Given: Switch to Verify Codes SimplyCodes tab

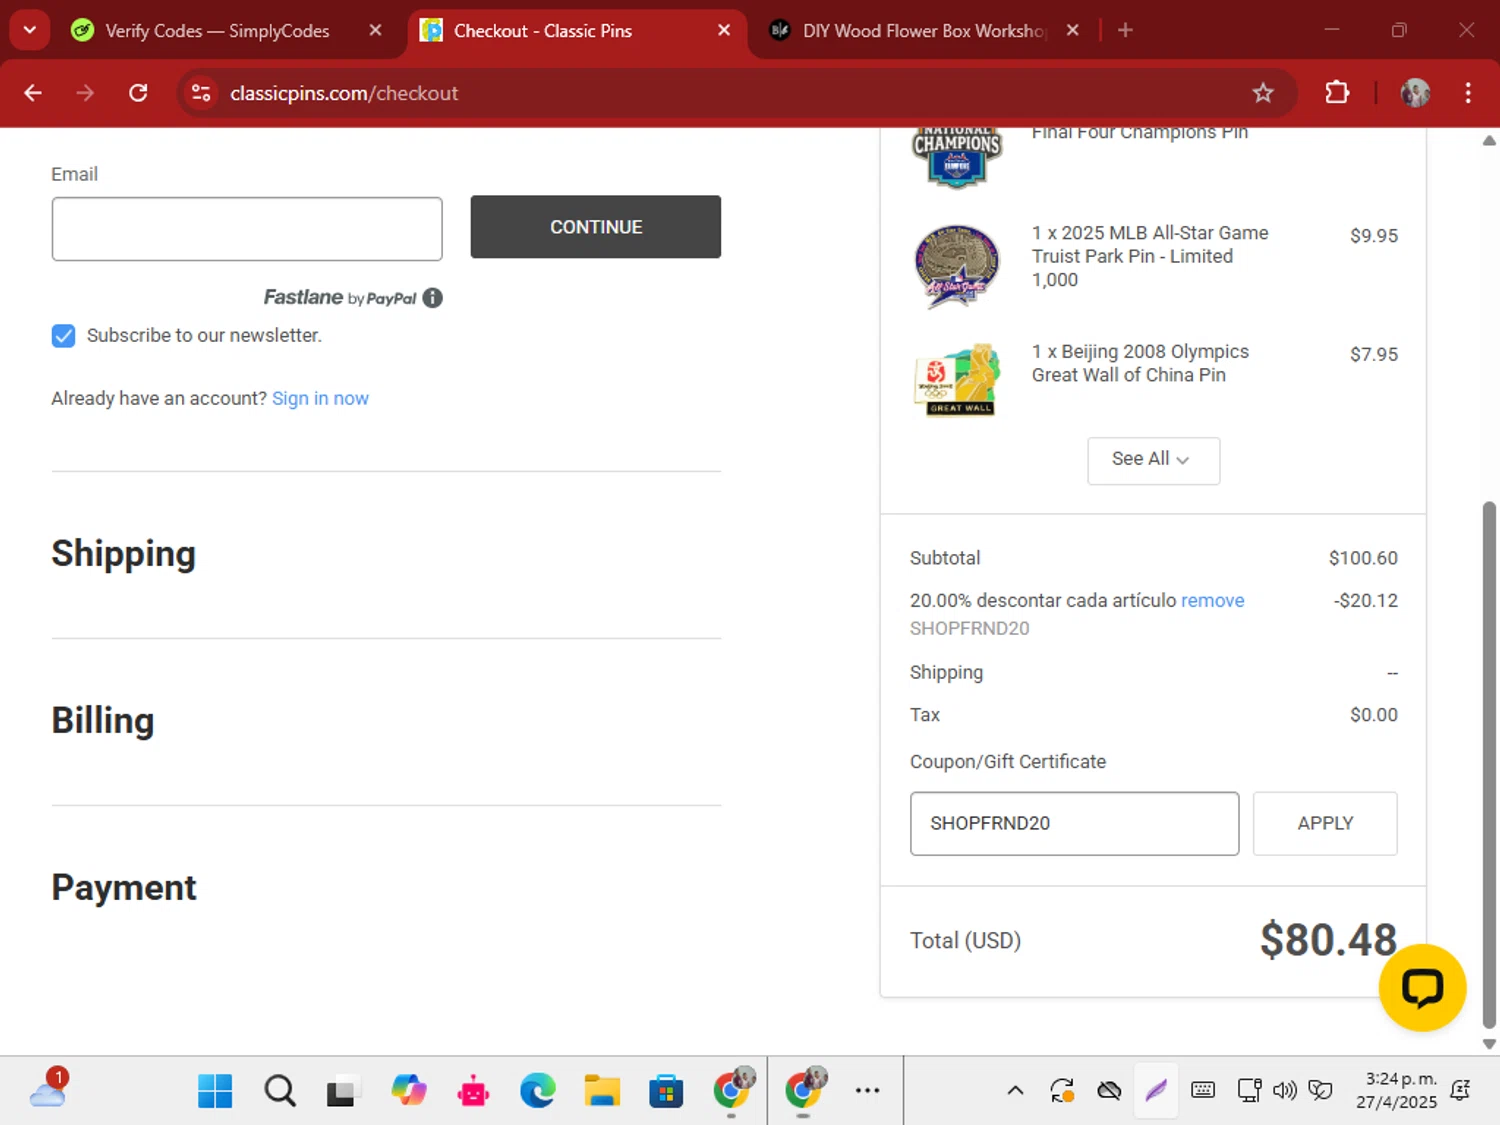Looking at the screenshot, I should [216, 30].
